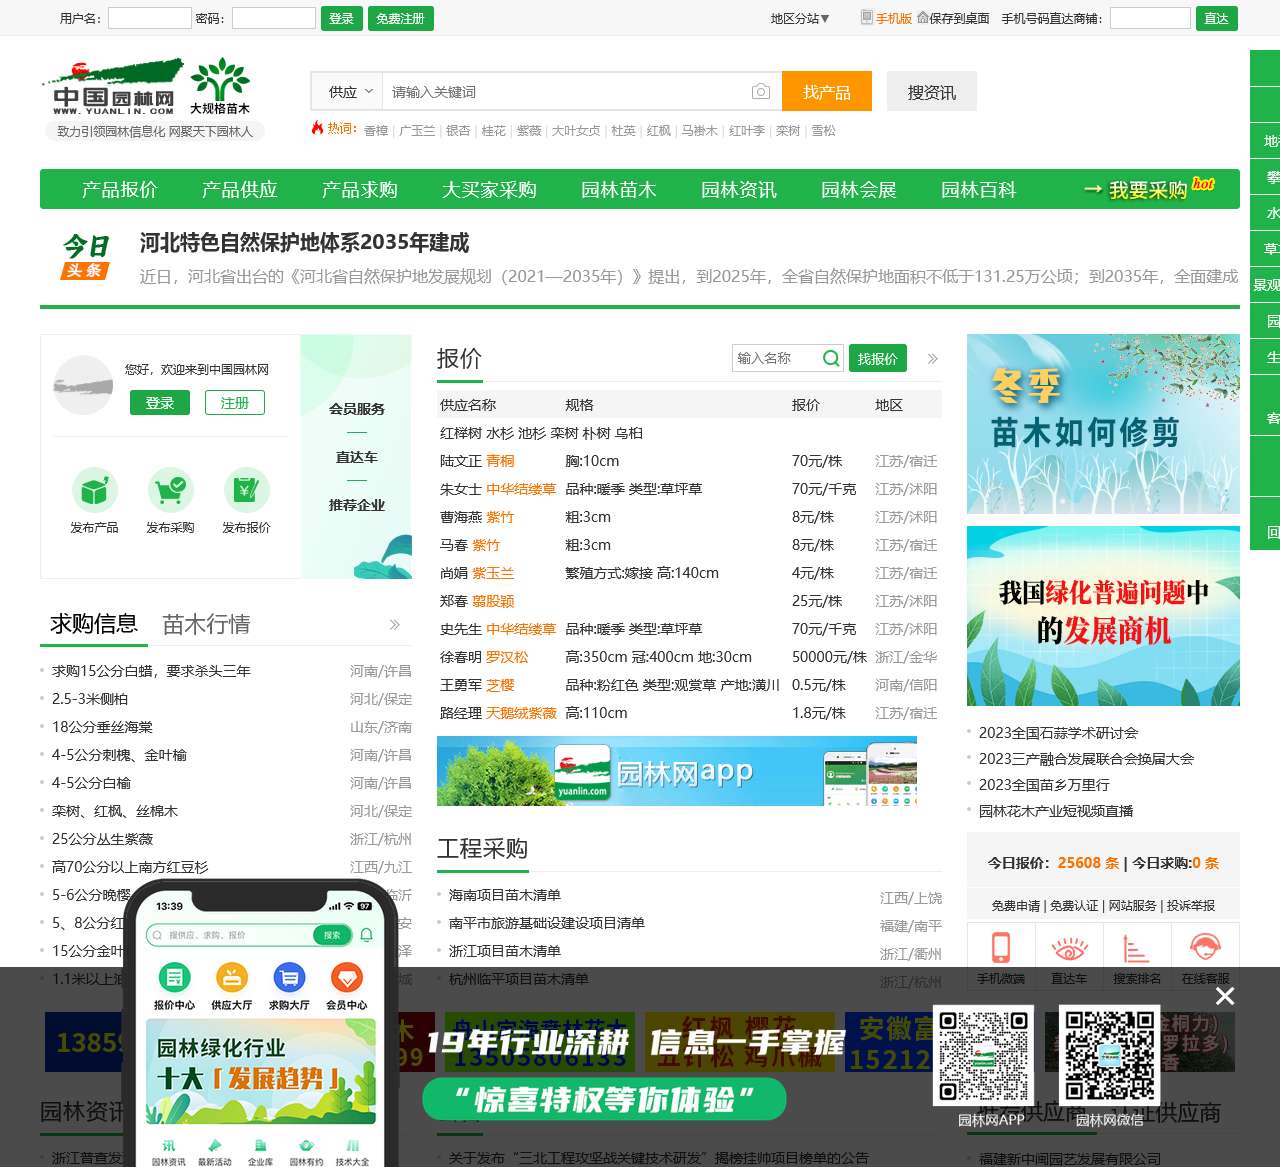Open 园林资讯 navigation item

point(739,190)
